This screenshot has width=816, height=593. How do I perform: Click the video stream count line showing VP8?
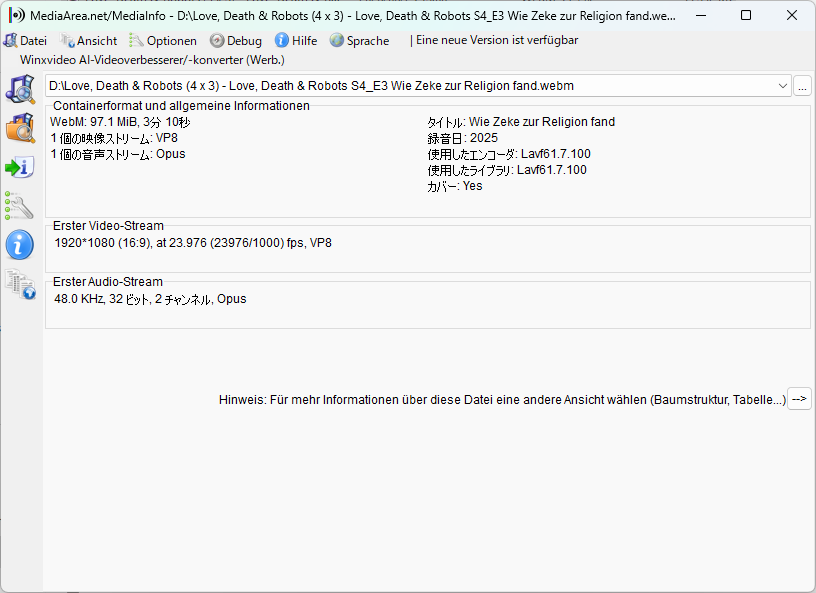pyautogui.click(x=114, y=138)
